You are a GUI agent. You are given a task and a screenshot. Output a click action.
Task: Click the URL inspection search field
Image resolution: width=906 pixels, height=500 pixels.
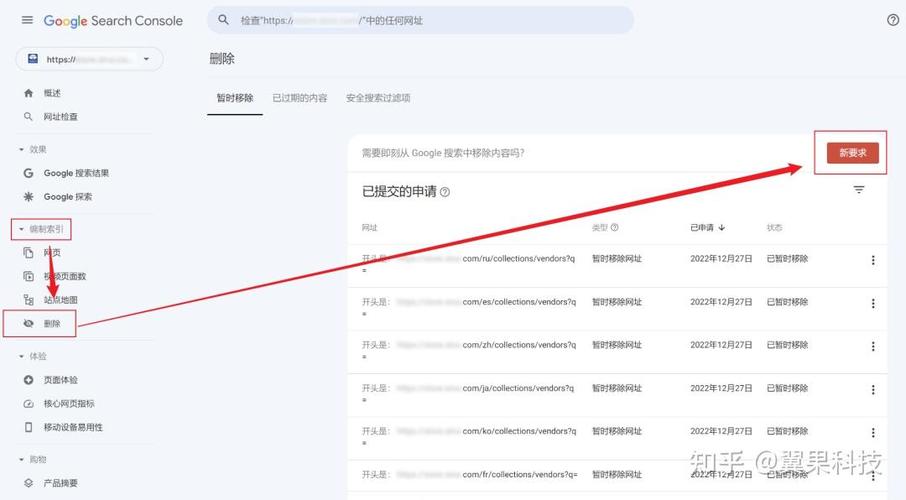coord(420,20)
